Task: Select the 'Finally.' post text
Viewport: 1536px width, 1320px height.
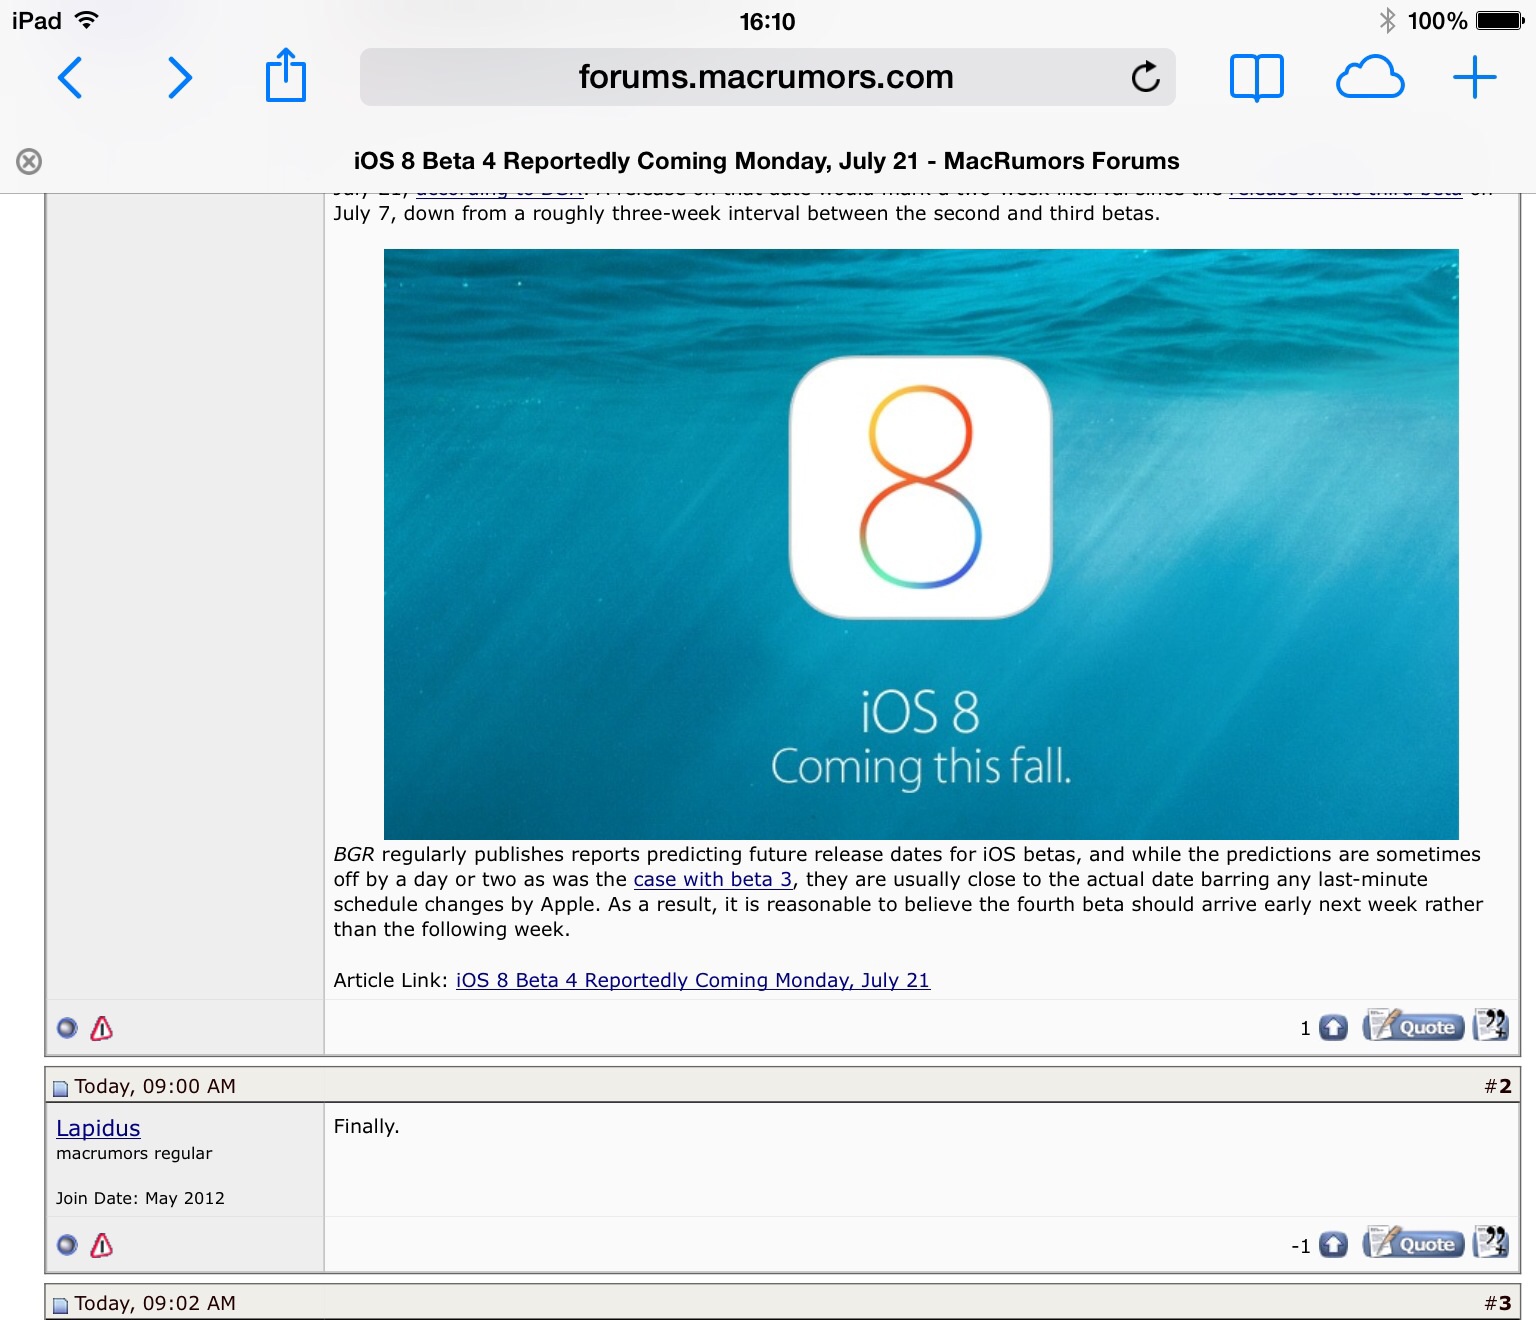Action: [366, 1126]
